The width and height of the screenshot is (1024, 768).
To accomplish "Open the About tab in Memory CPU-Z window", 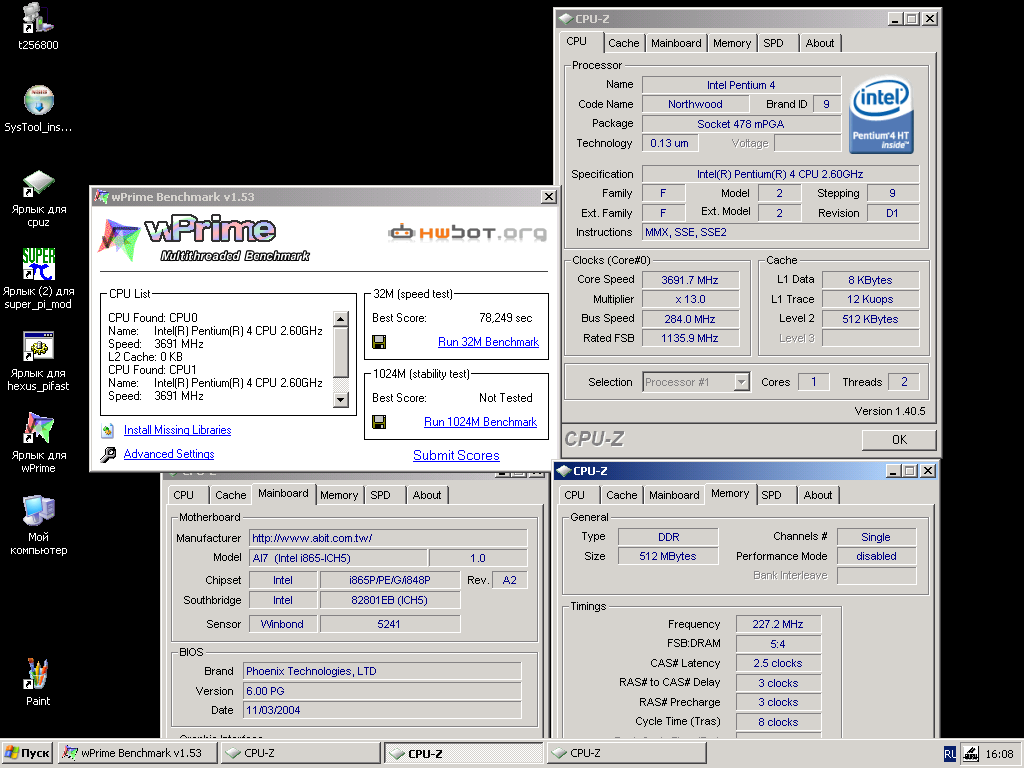I will (818, 495).
